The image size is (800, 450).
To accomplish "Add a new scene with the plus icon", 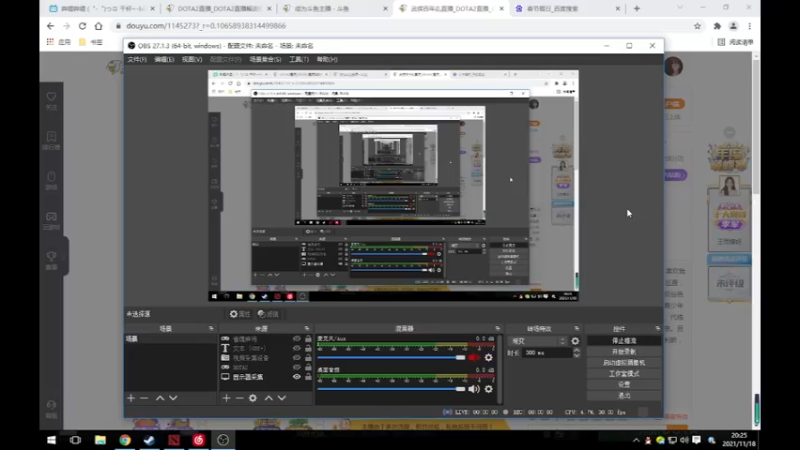I will click(131, 398).
